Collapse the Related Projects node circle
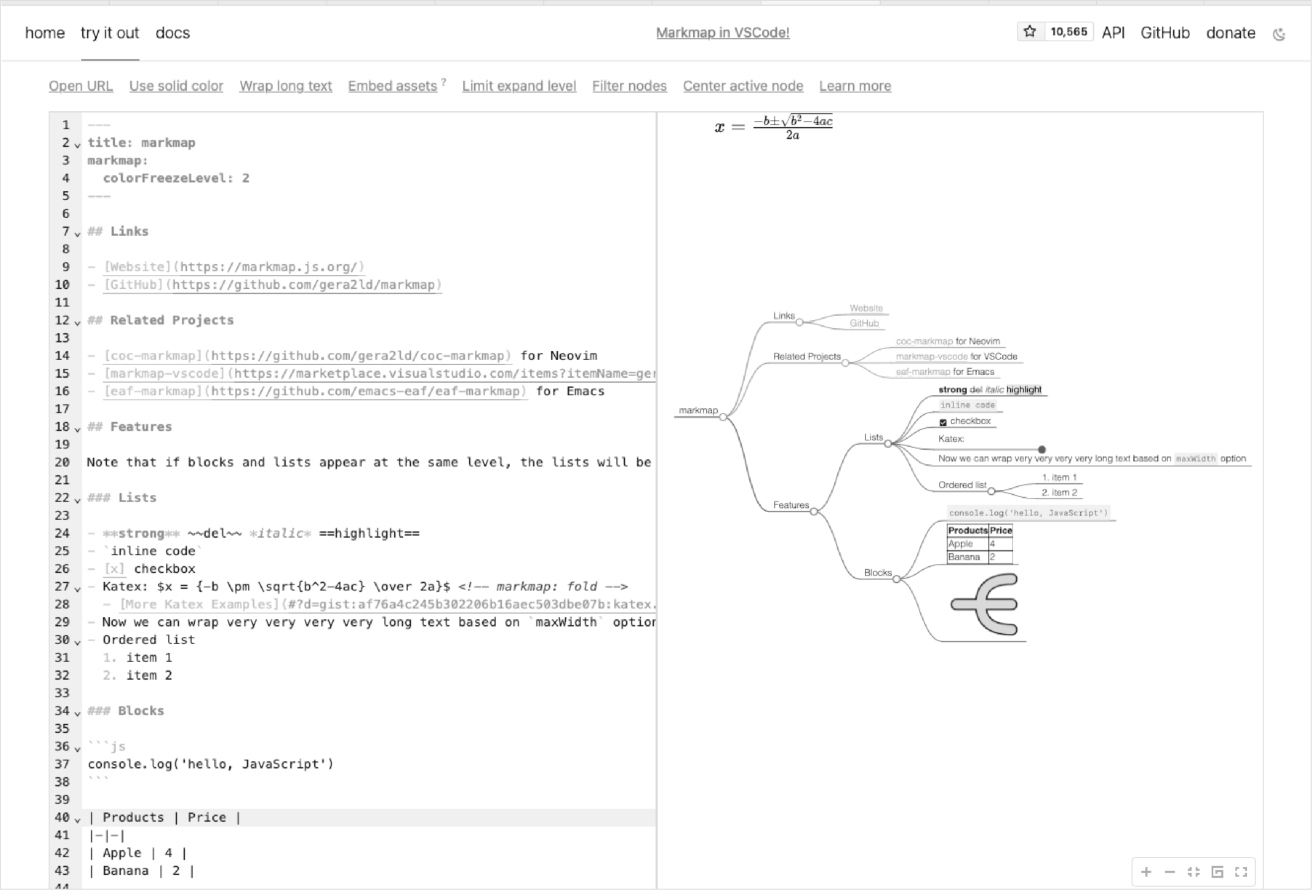Image resolution: width=1312 pixels, height=890 pixels. click(845, 363)
